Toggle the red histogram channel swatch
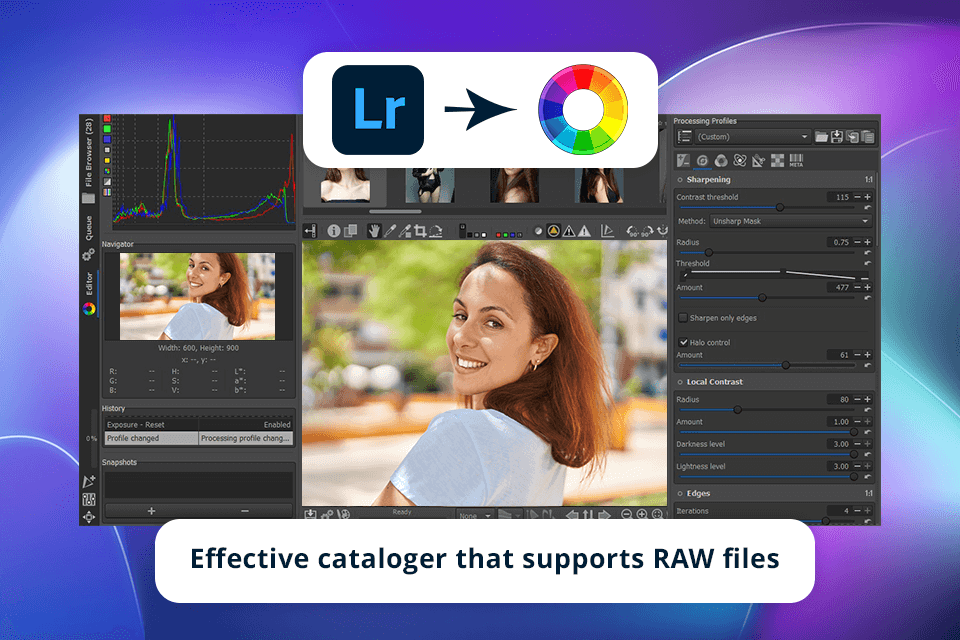Screen dimensions: 960x640 click(x=107, y=118)
